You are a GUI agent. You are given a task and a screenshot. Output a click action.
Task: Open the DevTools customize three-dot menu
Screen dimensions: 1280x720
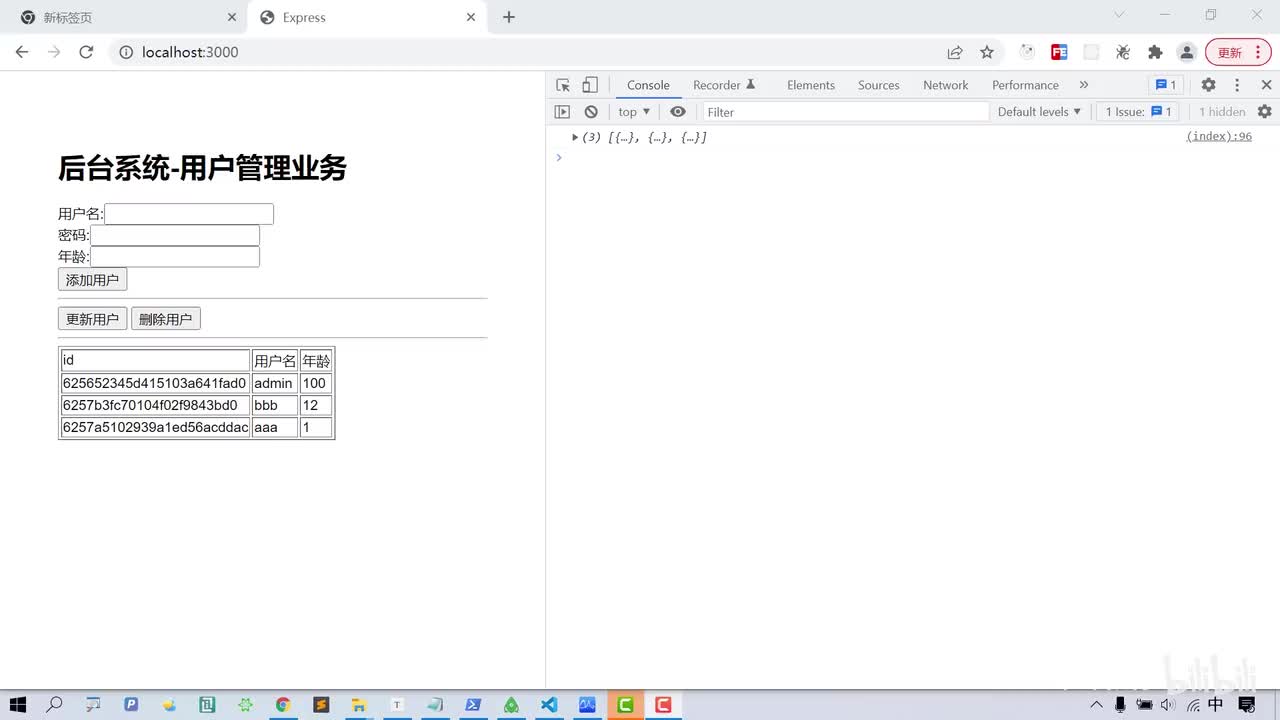[x=1237, y=85]
